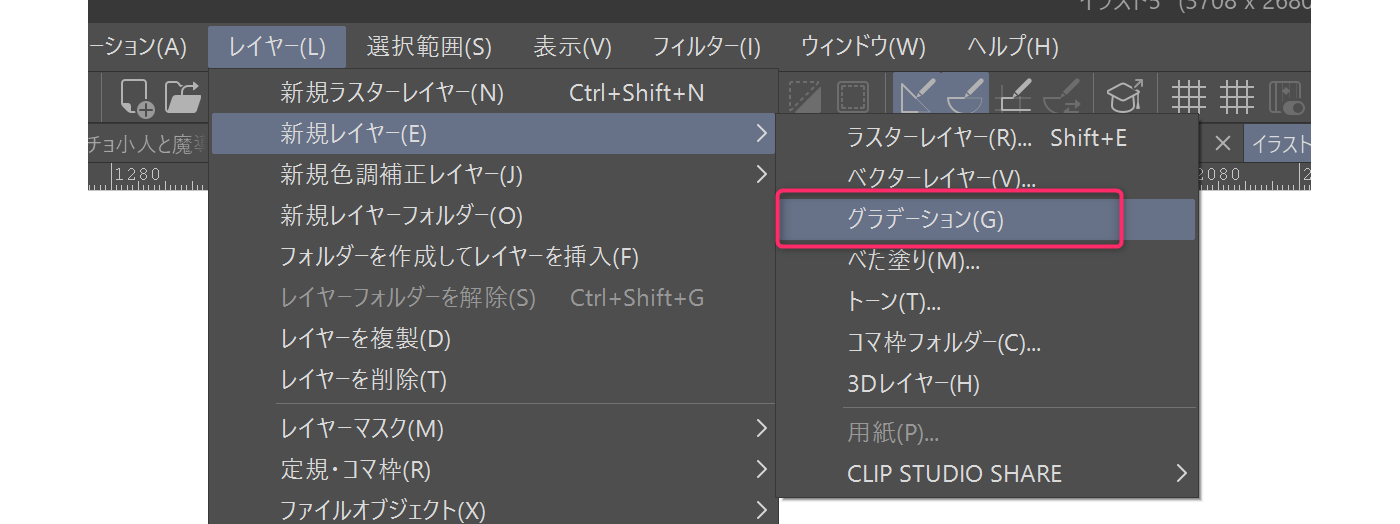This screenshot has height=524, width=1400.
Task: Create a 新規レイヤーフォルダー(O)
Action: [x=401, y=216]
